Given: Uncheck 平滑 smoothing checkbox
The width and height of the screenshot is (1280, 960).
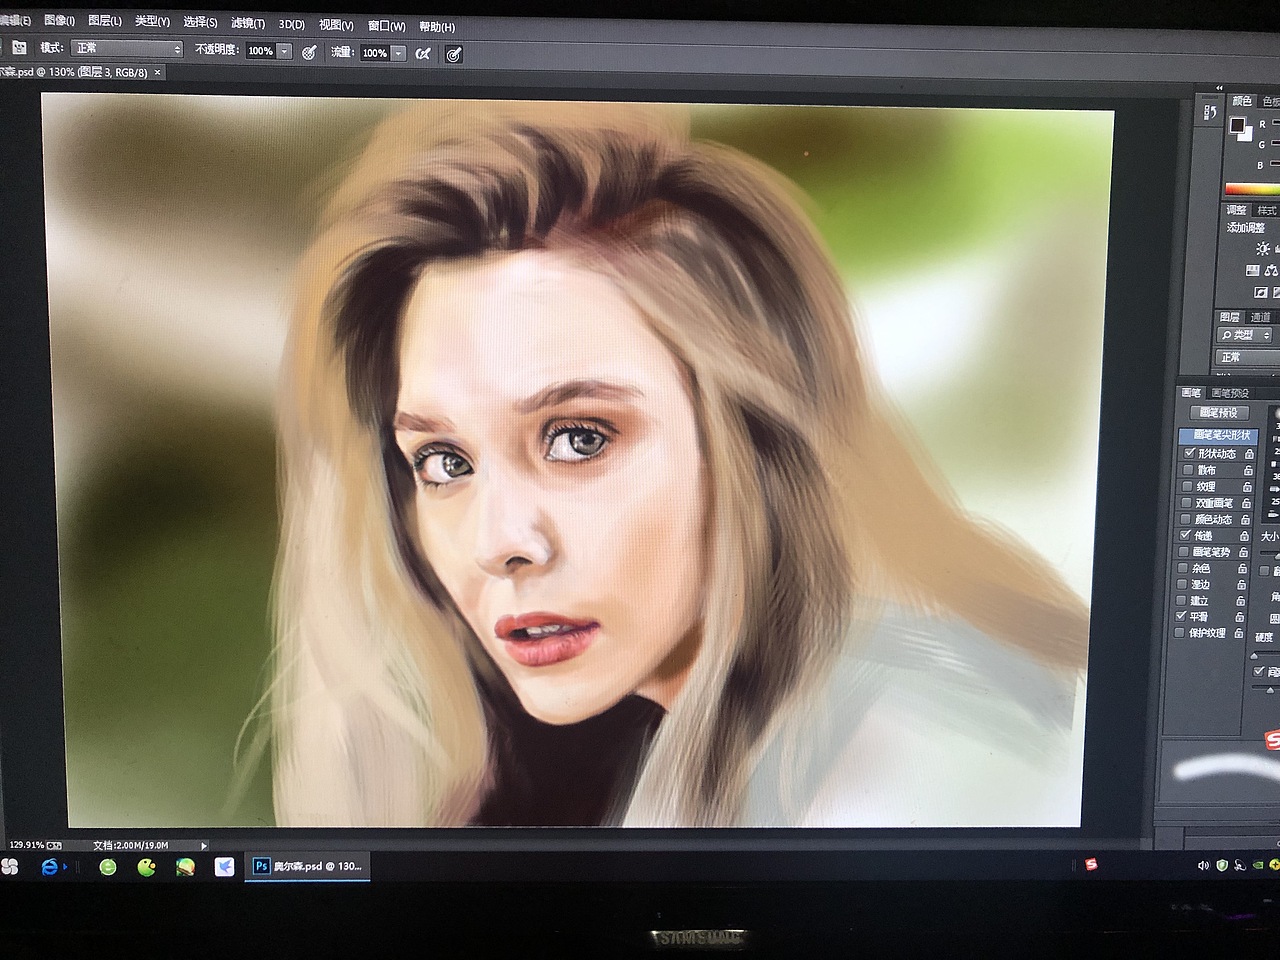Looking at the screenshot, I should click(1181, 617).
